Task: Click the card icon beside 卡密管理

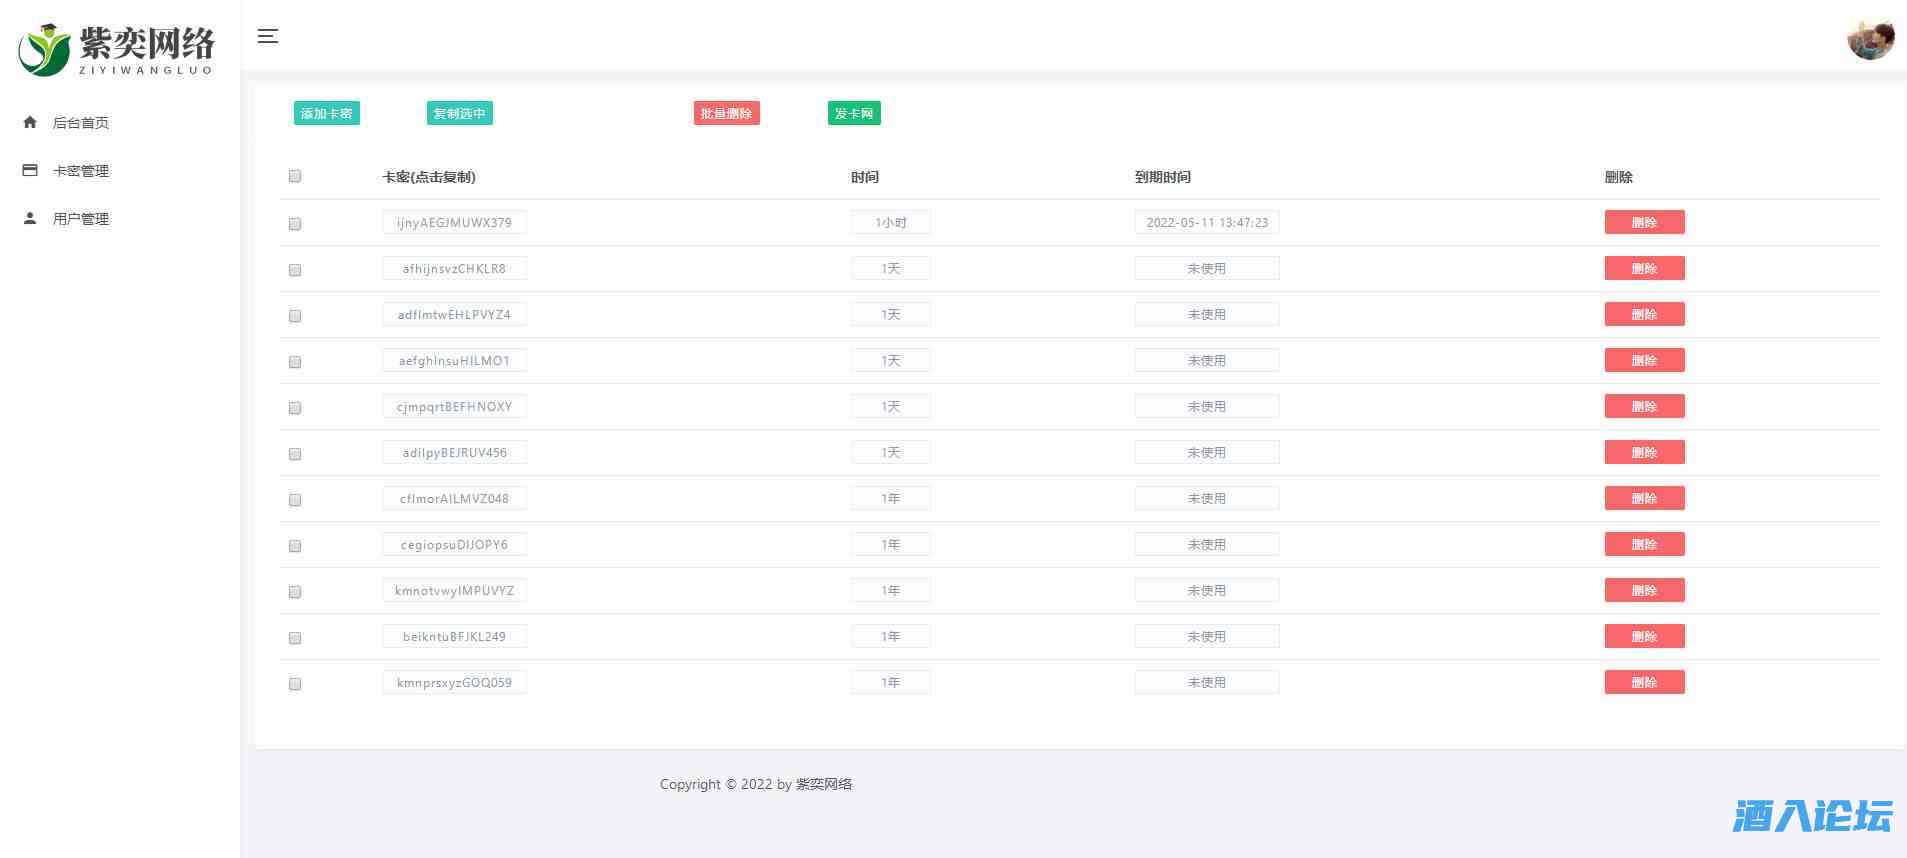Action: click(30, 170)
